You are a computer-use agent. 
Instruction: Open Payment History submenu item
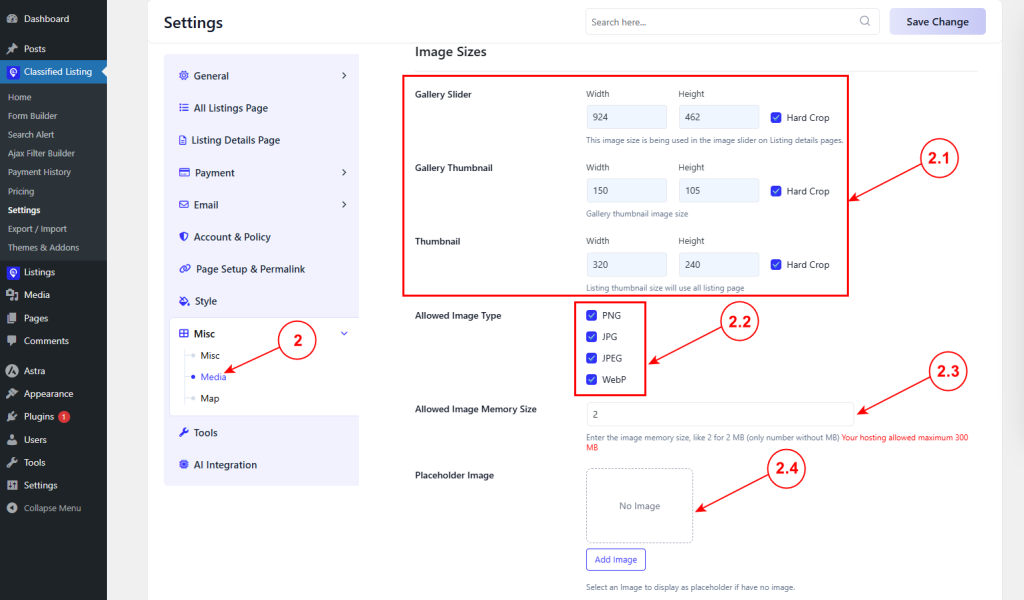pos(39,172)
